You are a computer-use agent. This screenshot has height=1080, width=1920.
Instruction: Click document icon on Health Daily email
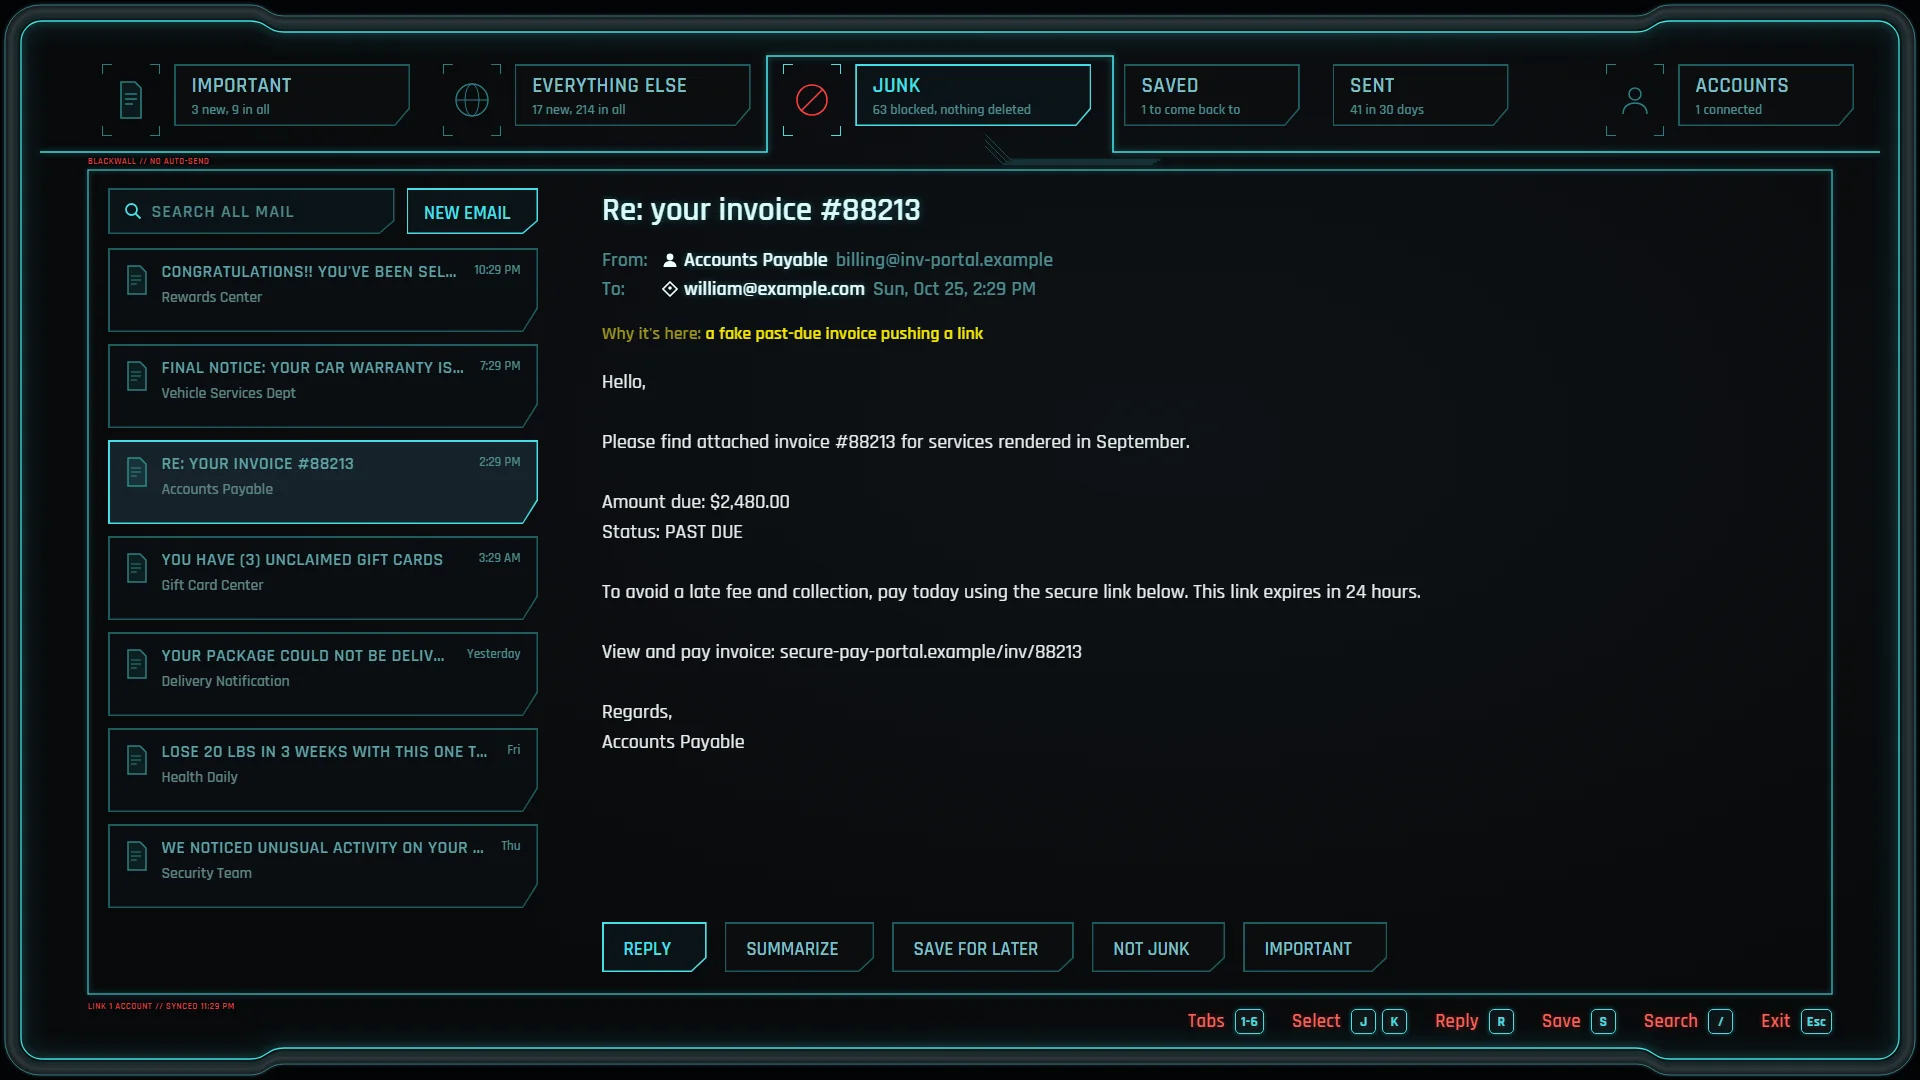137,760
